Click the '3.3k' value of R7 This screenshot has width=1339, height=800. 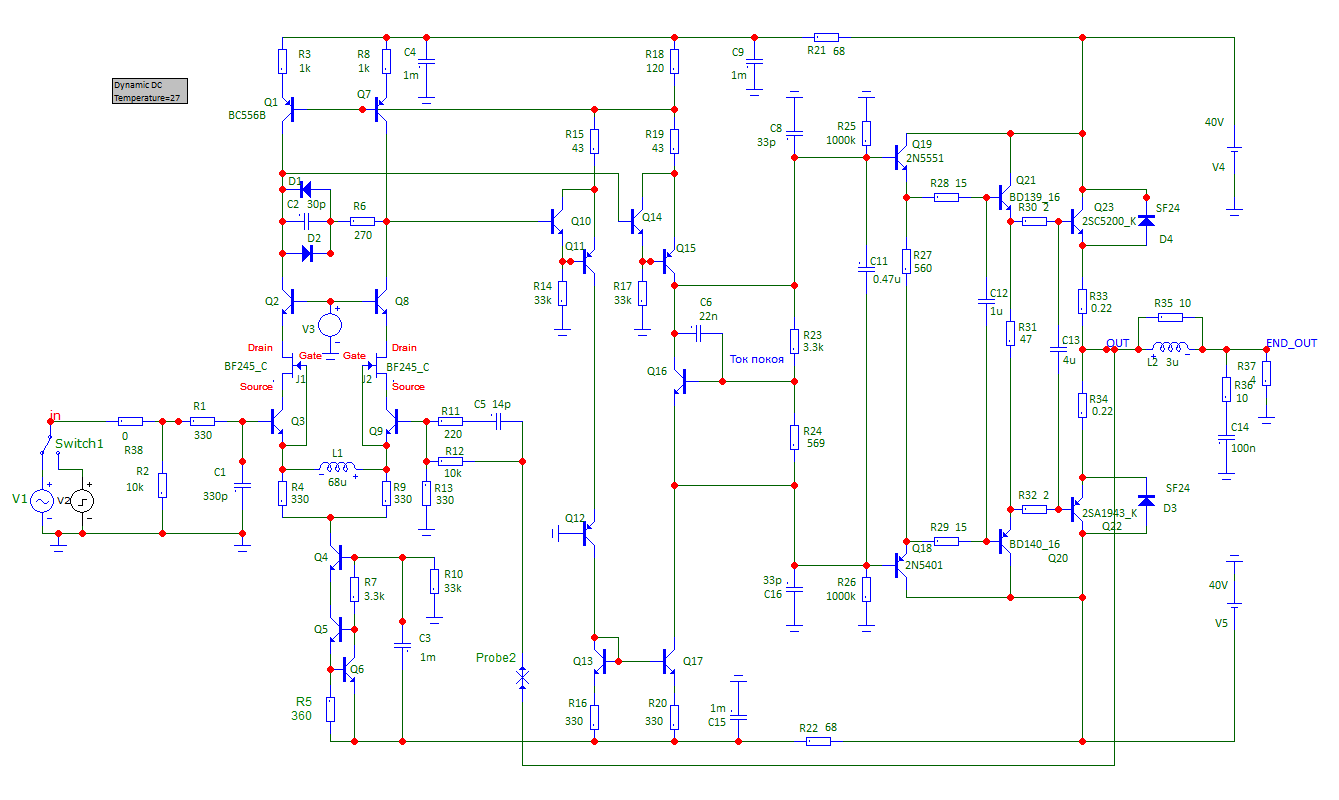coord(374,595)
